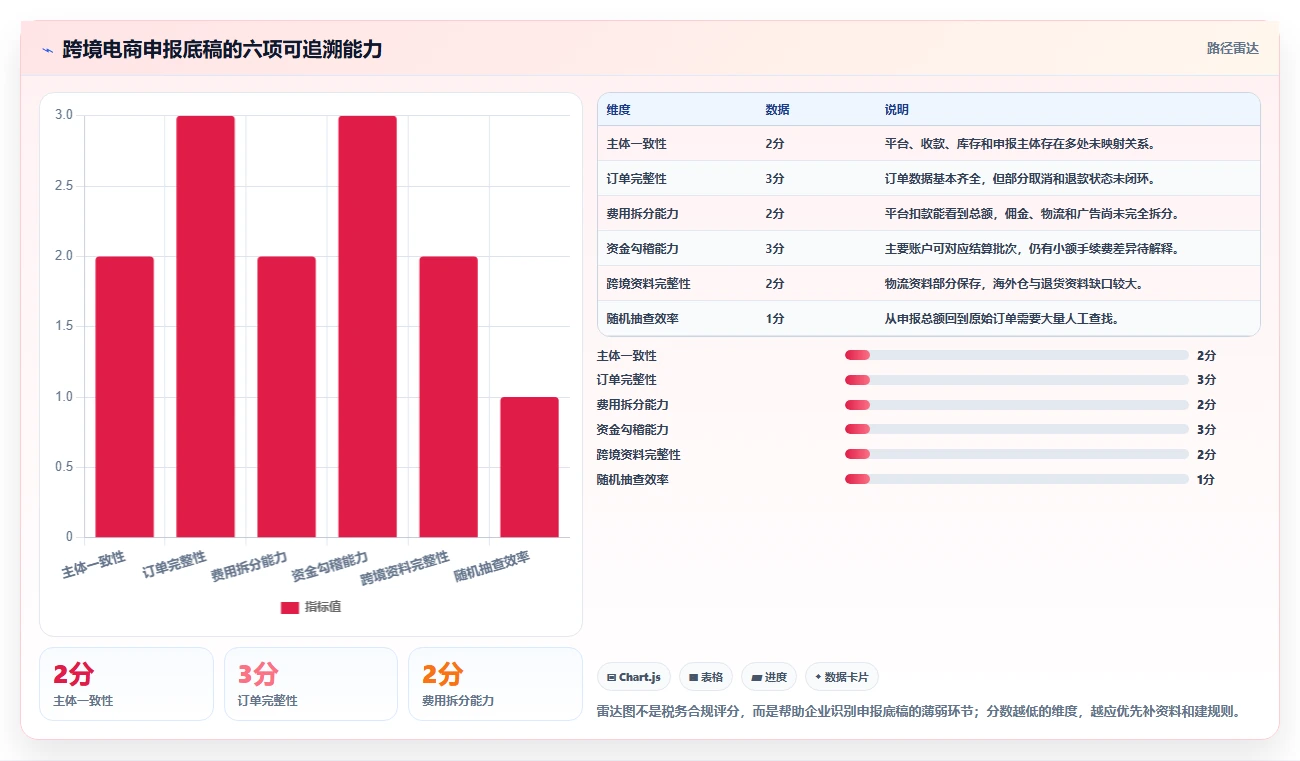Click the 数据 column header

pos(777,110)
